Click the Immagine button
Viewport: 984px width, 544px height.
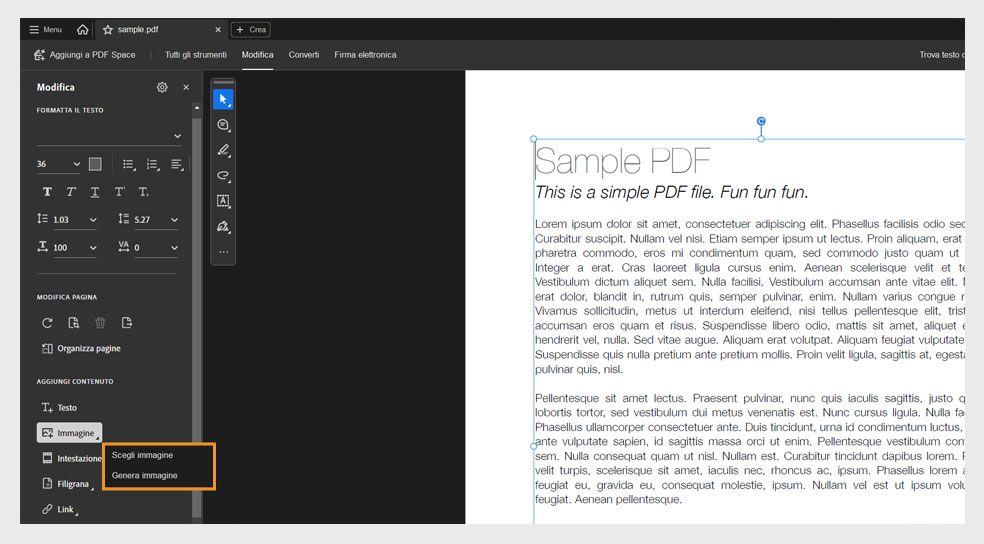tap(70, 432)
